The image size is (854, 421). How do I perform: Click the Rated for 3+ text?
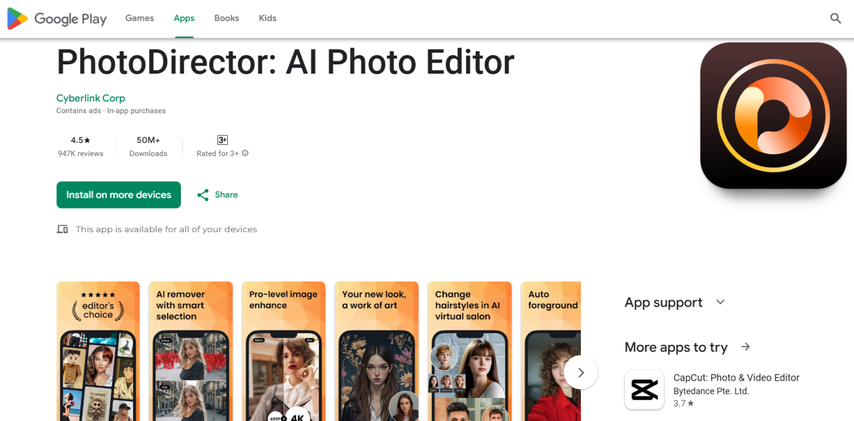(x=217, y=154)
